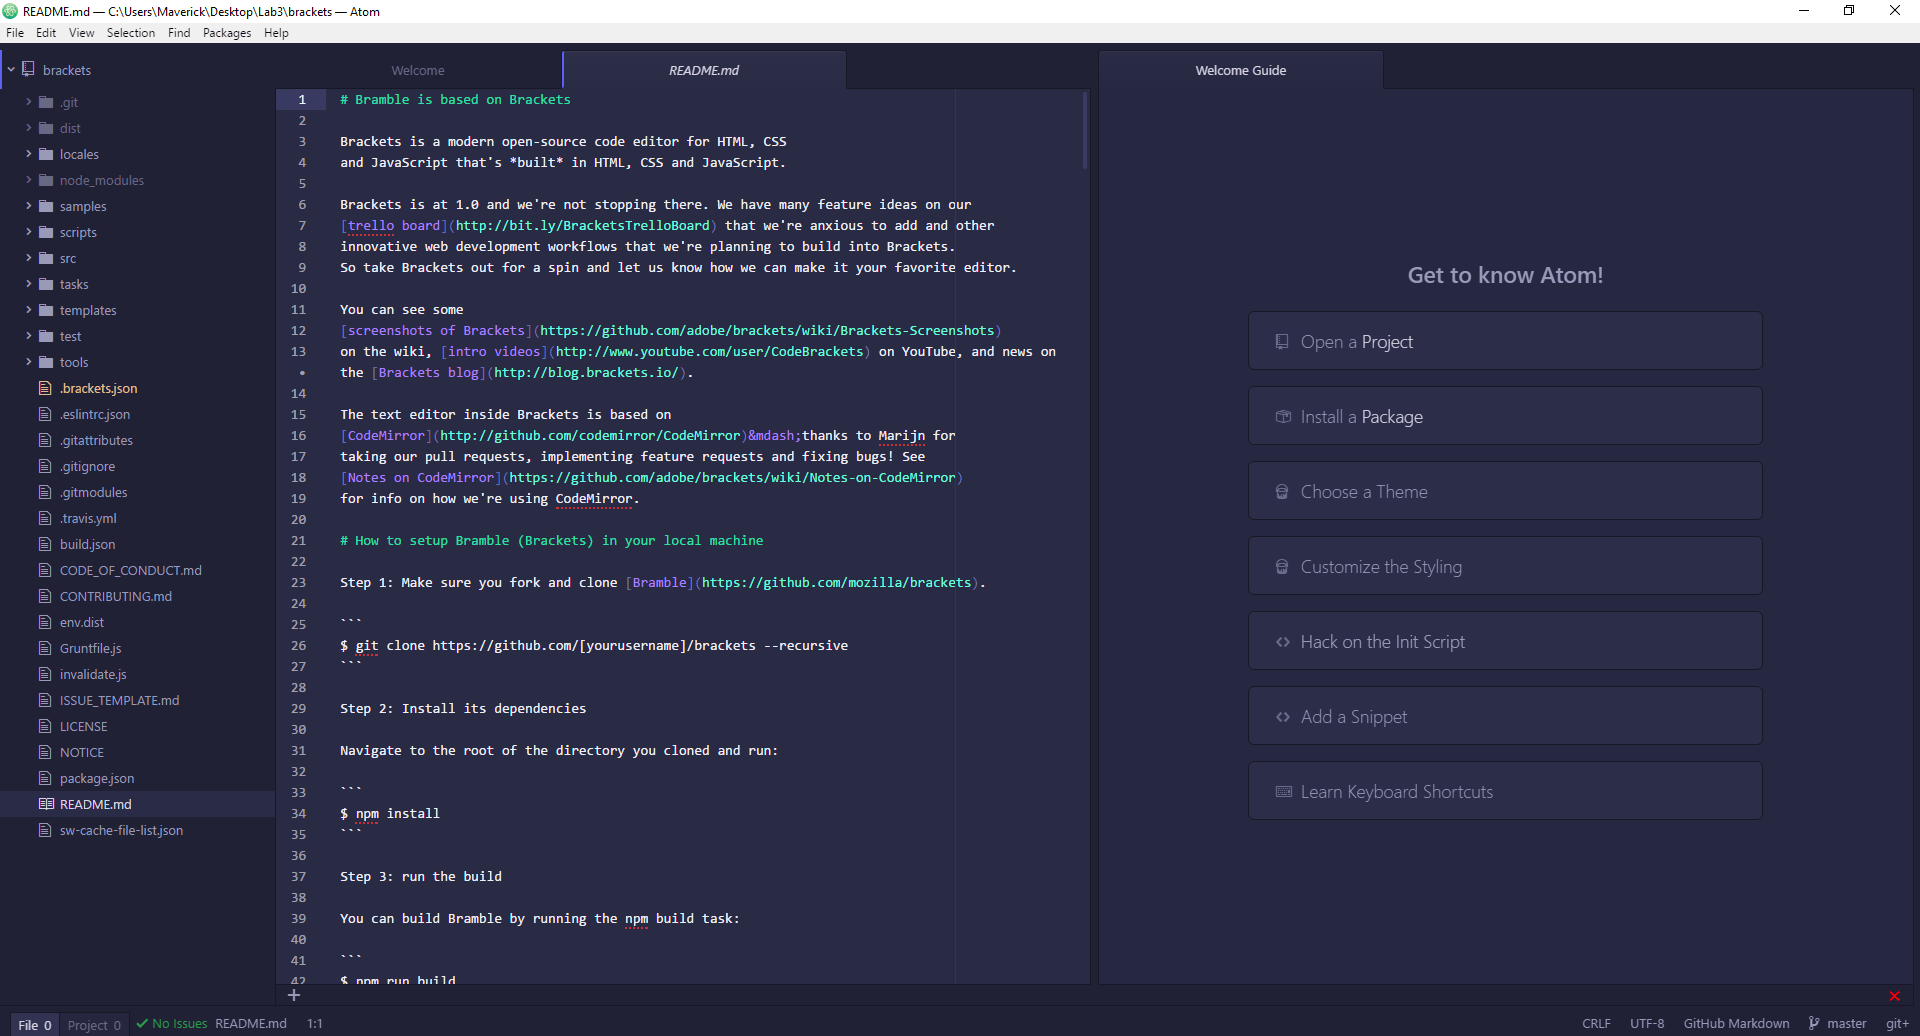The width and height of the screenshot is (1920, 1036).
Task: Open NOTICE file
Action: point(81,752)
